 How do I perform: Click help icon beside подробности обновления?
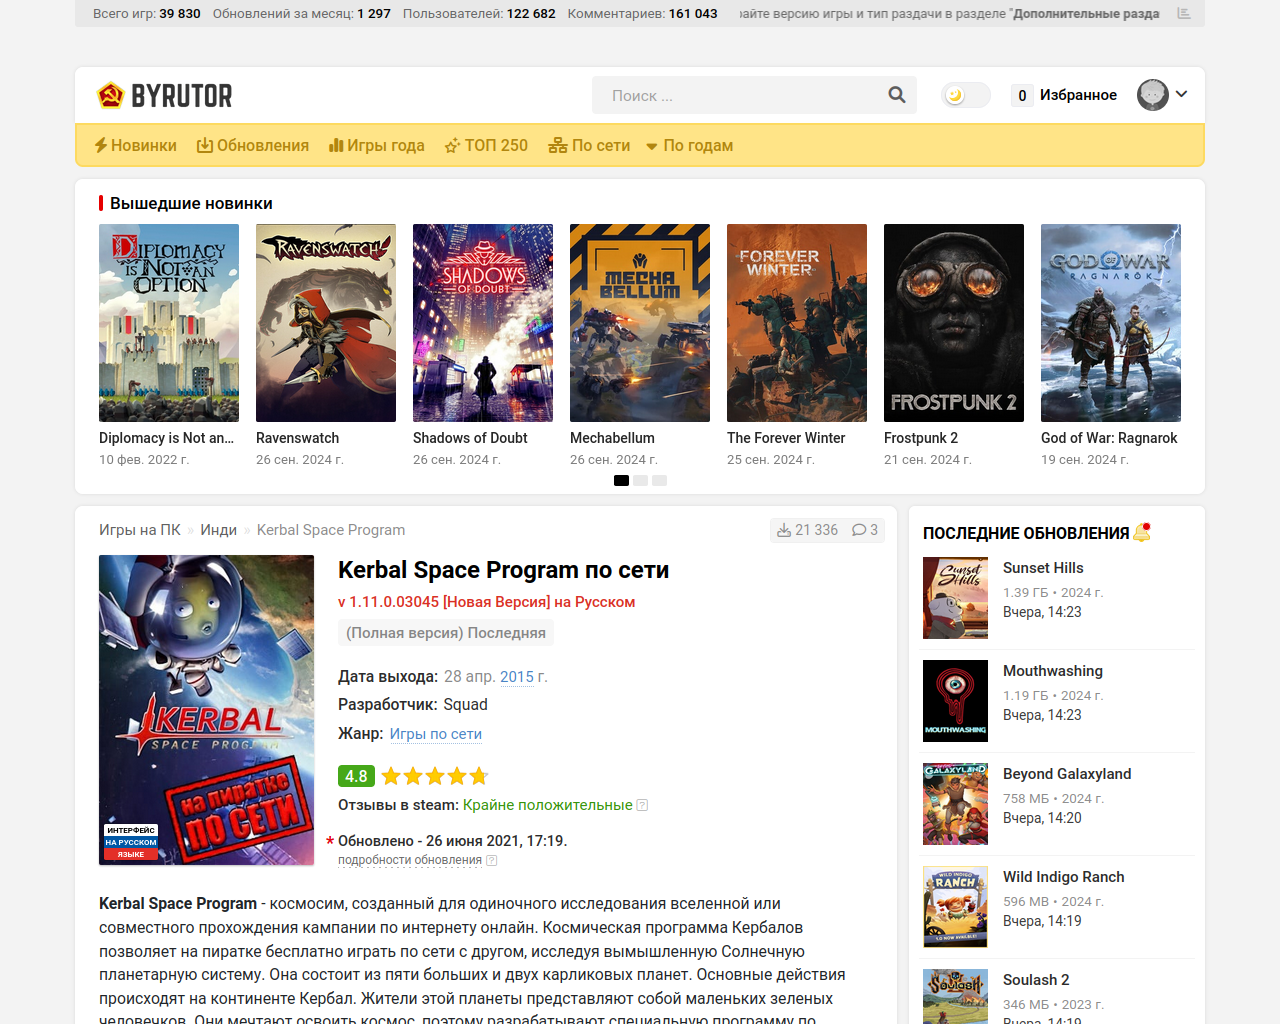tap(491, 860)
